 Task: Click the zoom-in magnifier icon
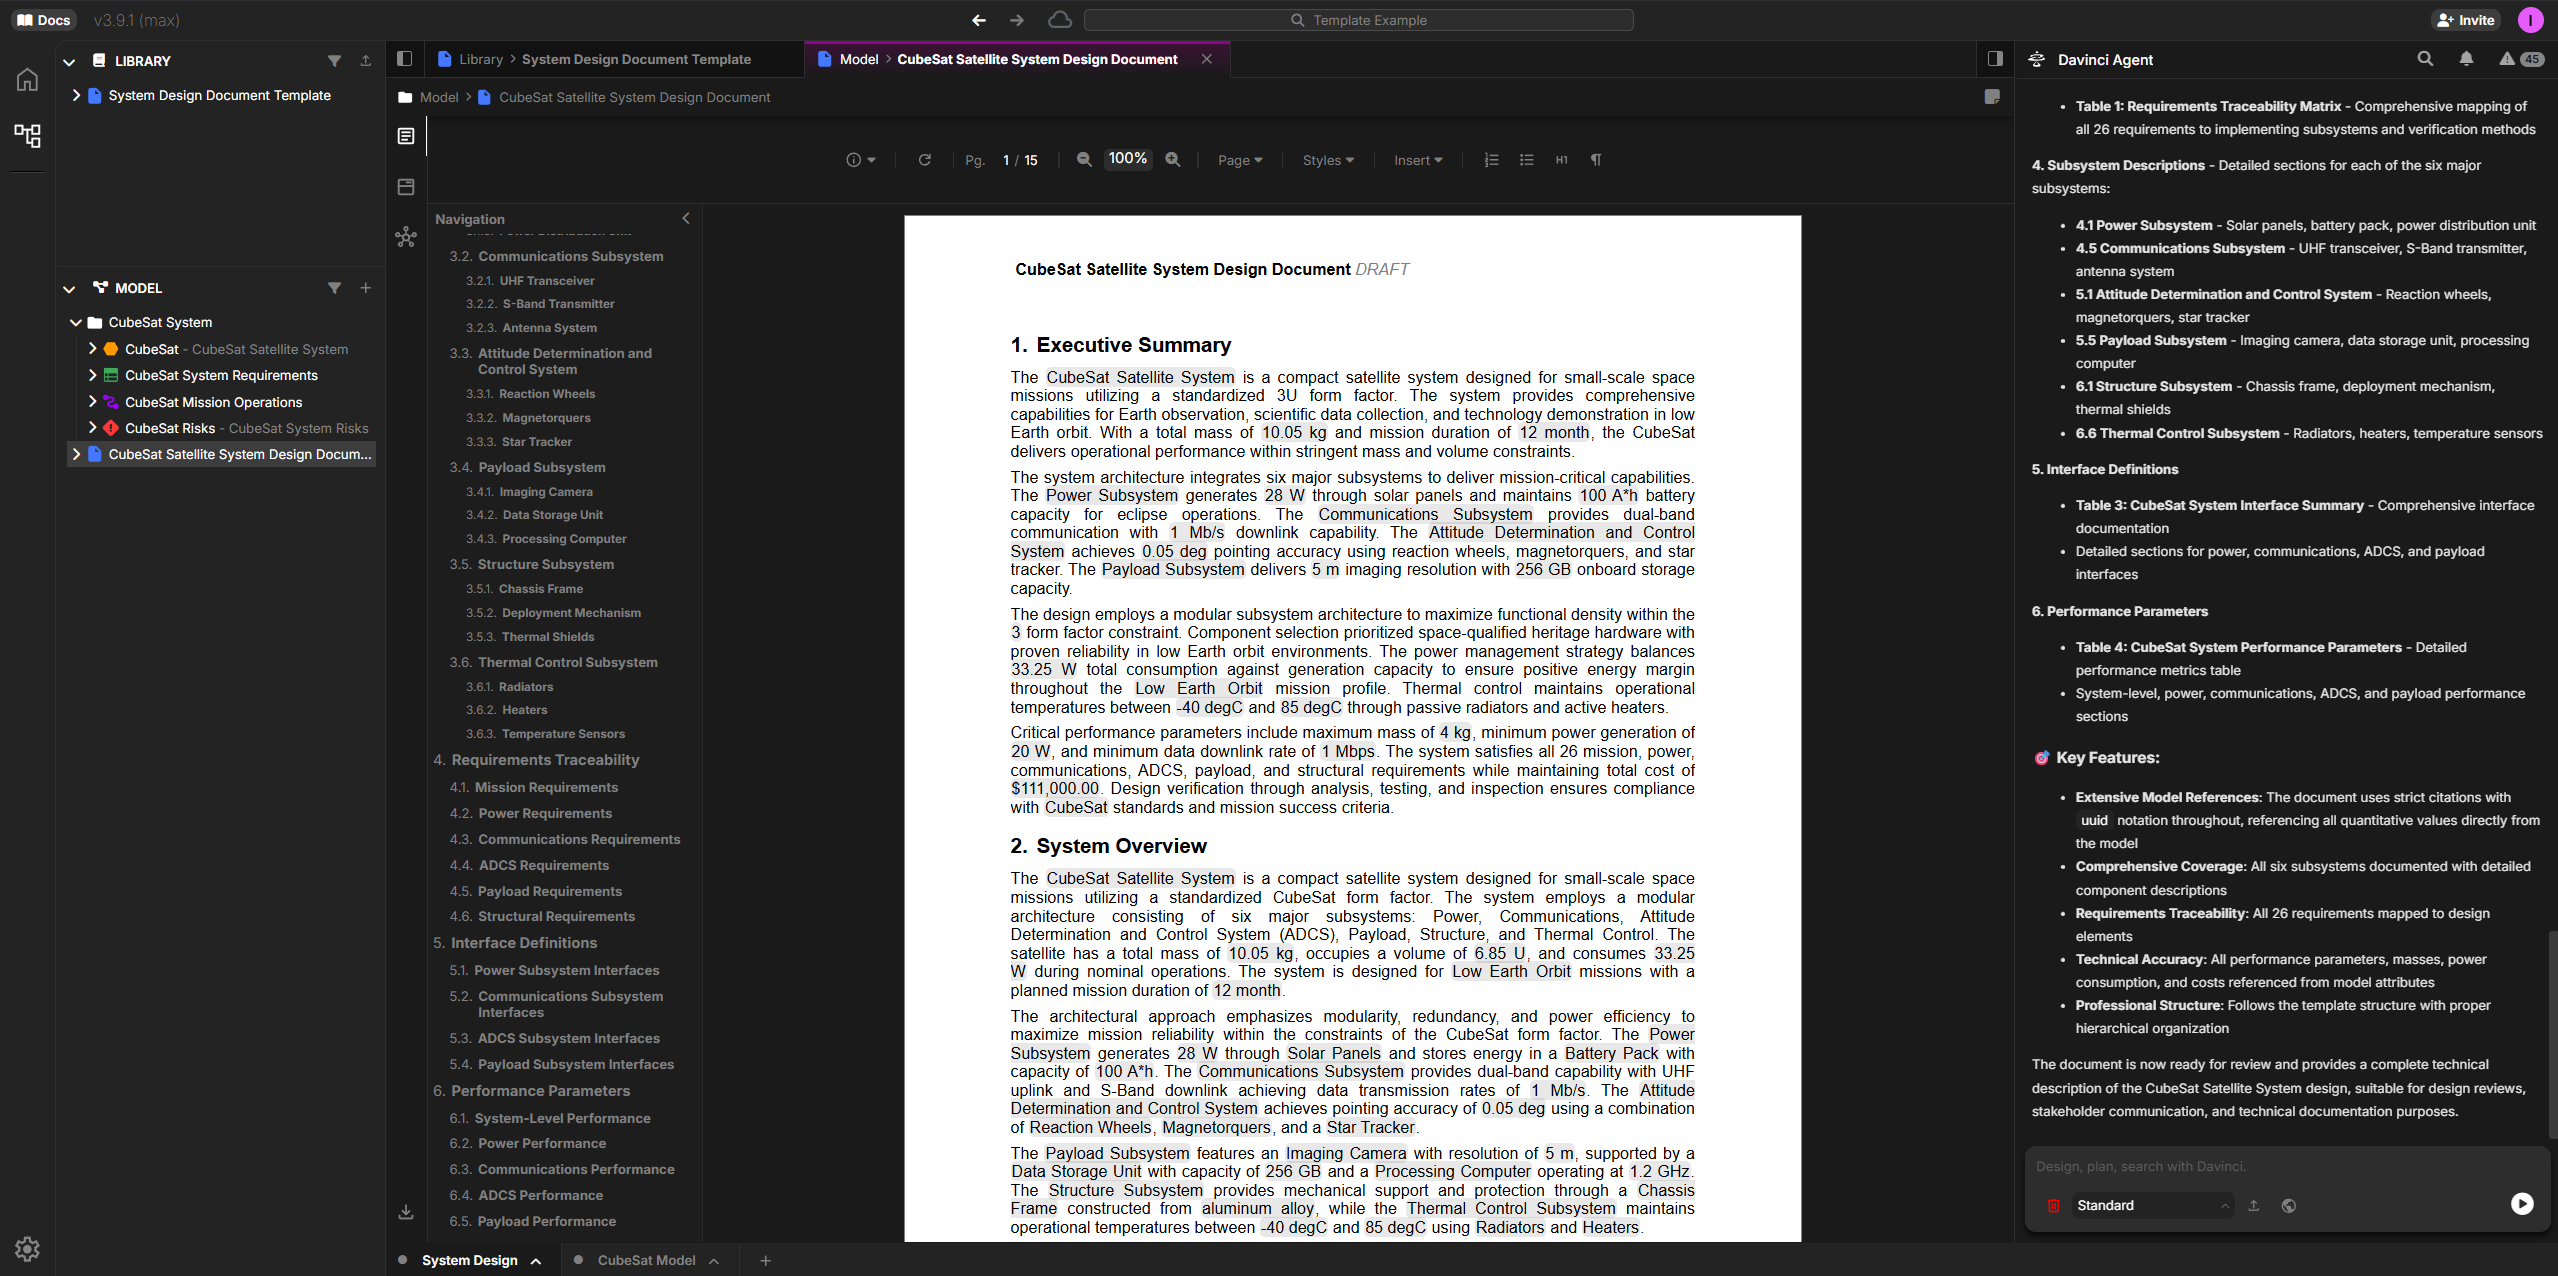tap(1173, 160)
